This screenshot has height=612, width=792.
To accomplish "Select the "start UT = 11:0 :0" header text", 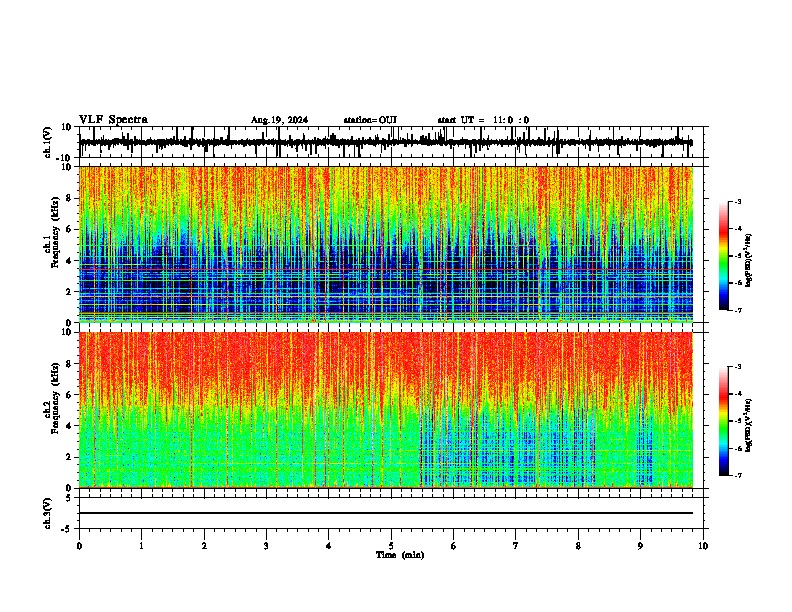I will click(483, 120).
